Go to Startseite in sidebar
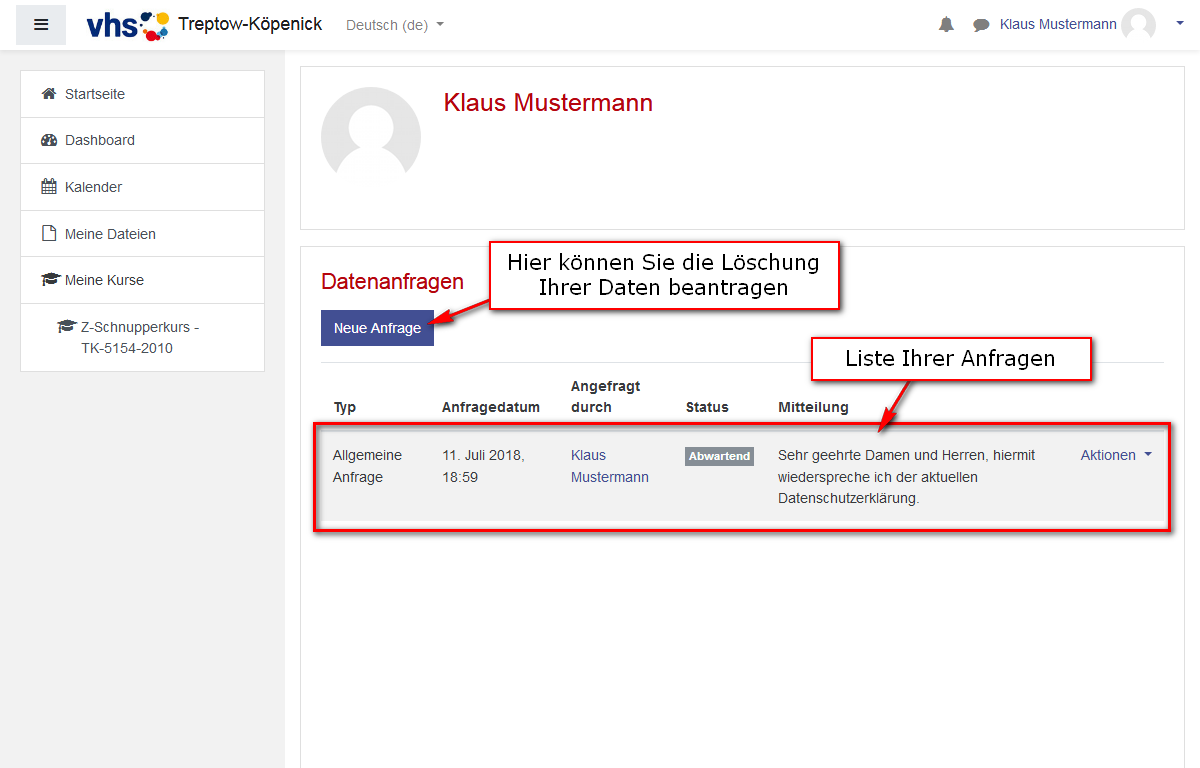This screenshot has width=1200, height=768. [x=142, y=94]
